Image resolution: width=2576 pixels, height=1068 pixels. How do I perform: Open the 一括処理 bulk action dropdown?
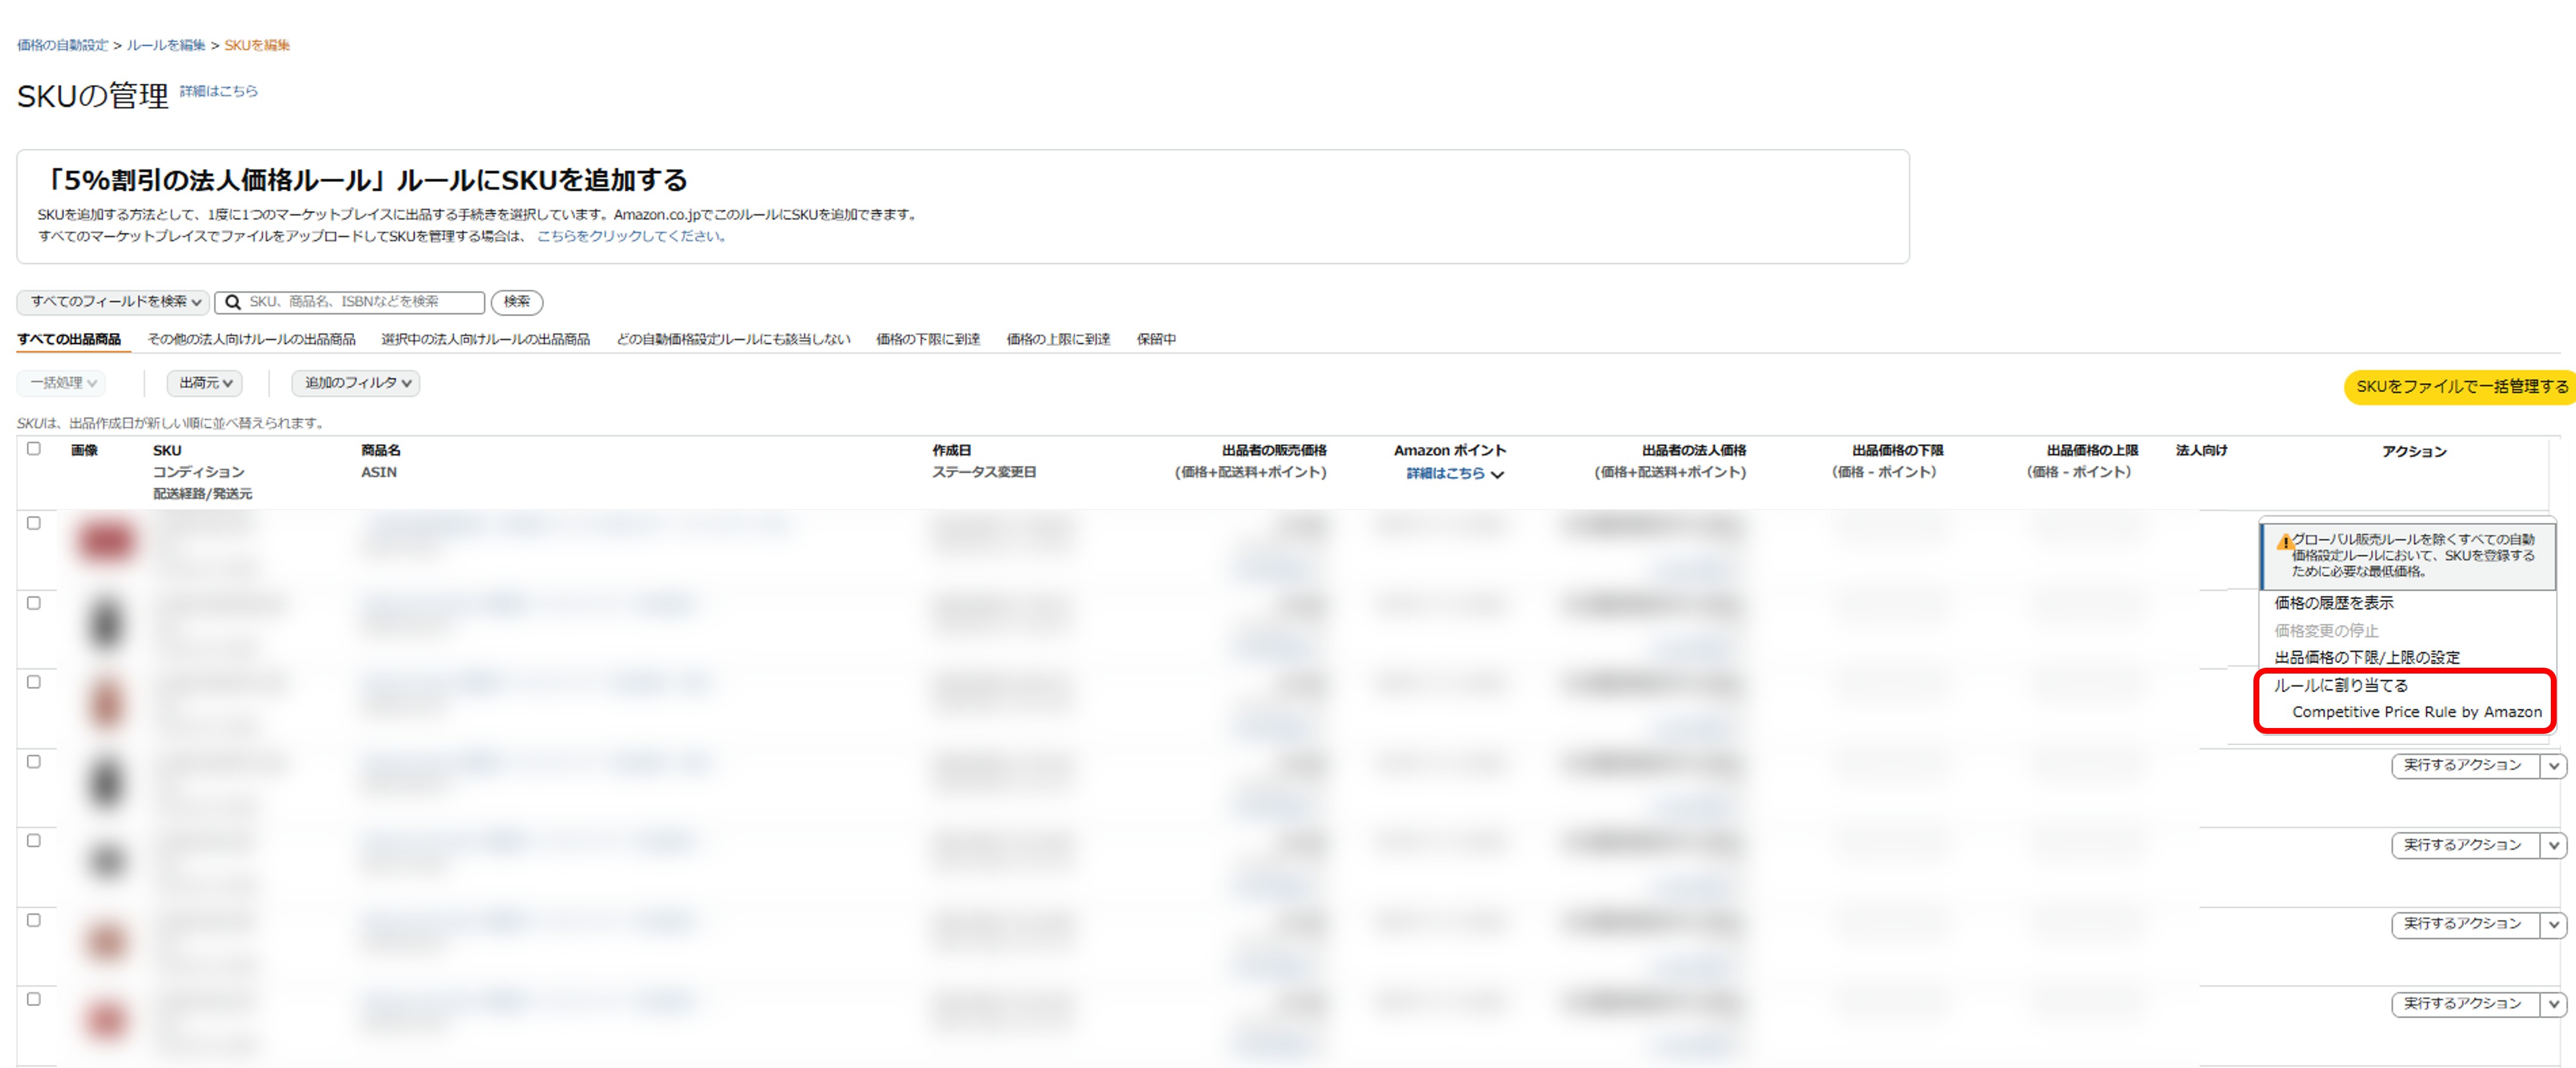coord(62,383)
